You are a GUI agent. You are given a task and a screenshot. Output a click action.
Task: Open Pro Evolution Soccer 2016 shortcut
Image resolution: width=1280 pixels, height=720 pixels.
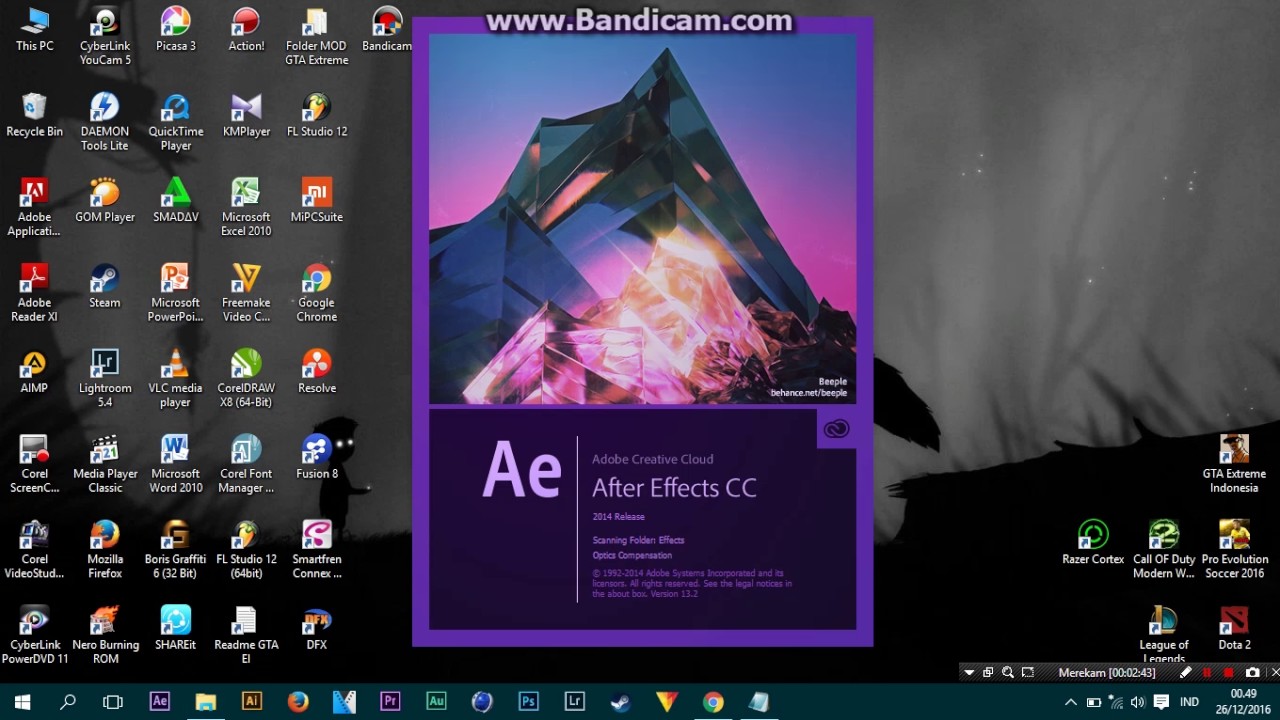1234,550
